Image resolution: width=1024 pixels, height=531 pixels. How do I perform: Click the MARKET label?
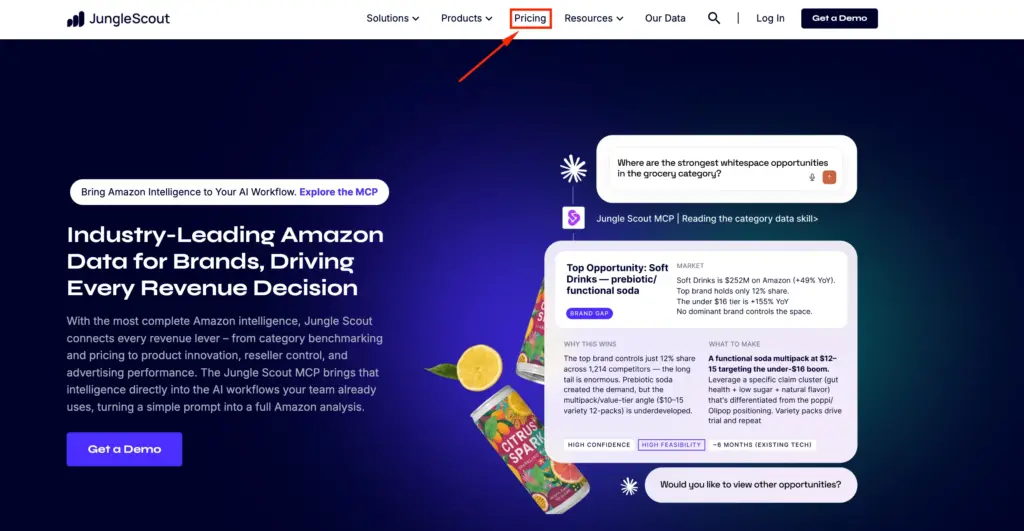point(690,266)
